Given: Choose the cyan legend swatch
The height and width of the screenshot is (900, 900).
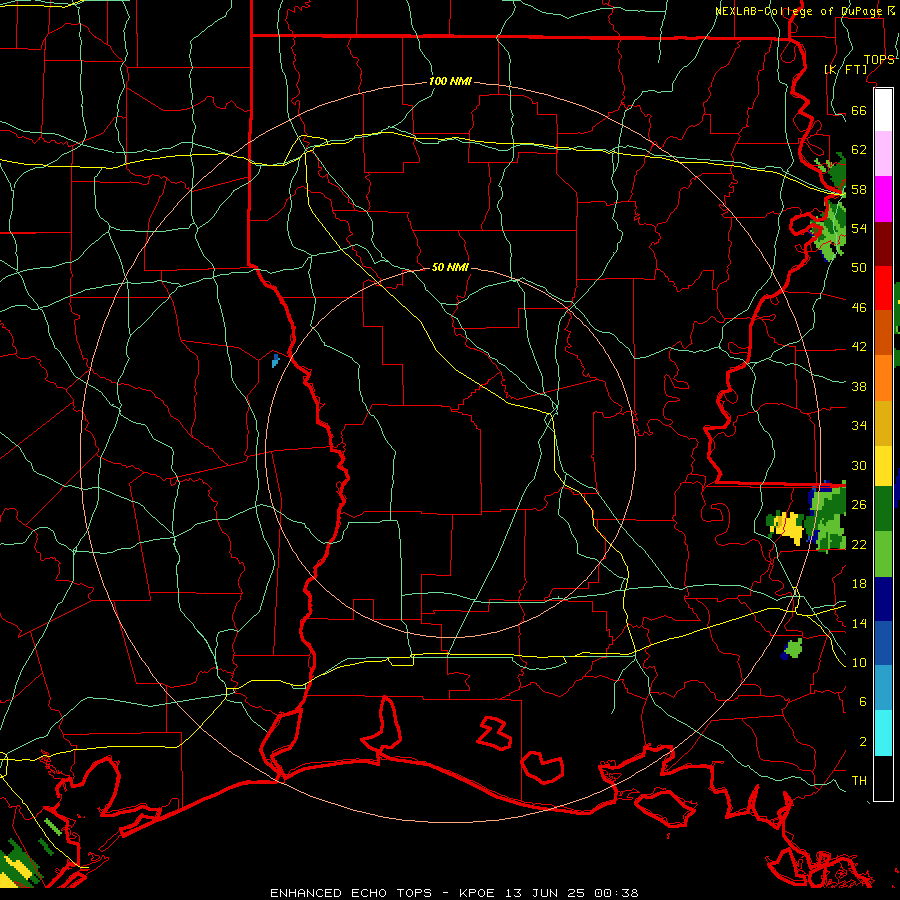Looking at the screenshot, I should (x=883, y=733).
